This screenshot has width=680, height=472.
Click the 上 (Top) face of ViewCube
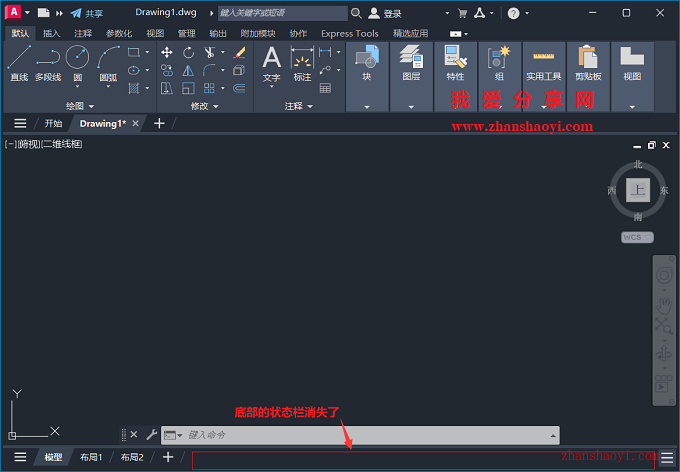point(638,190)
